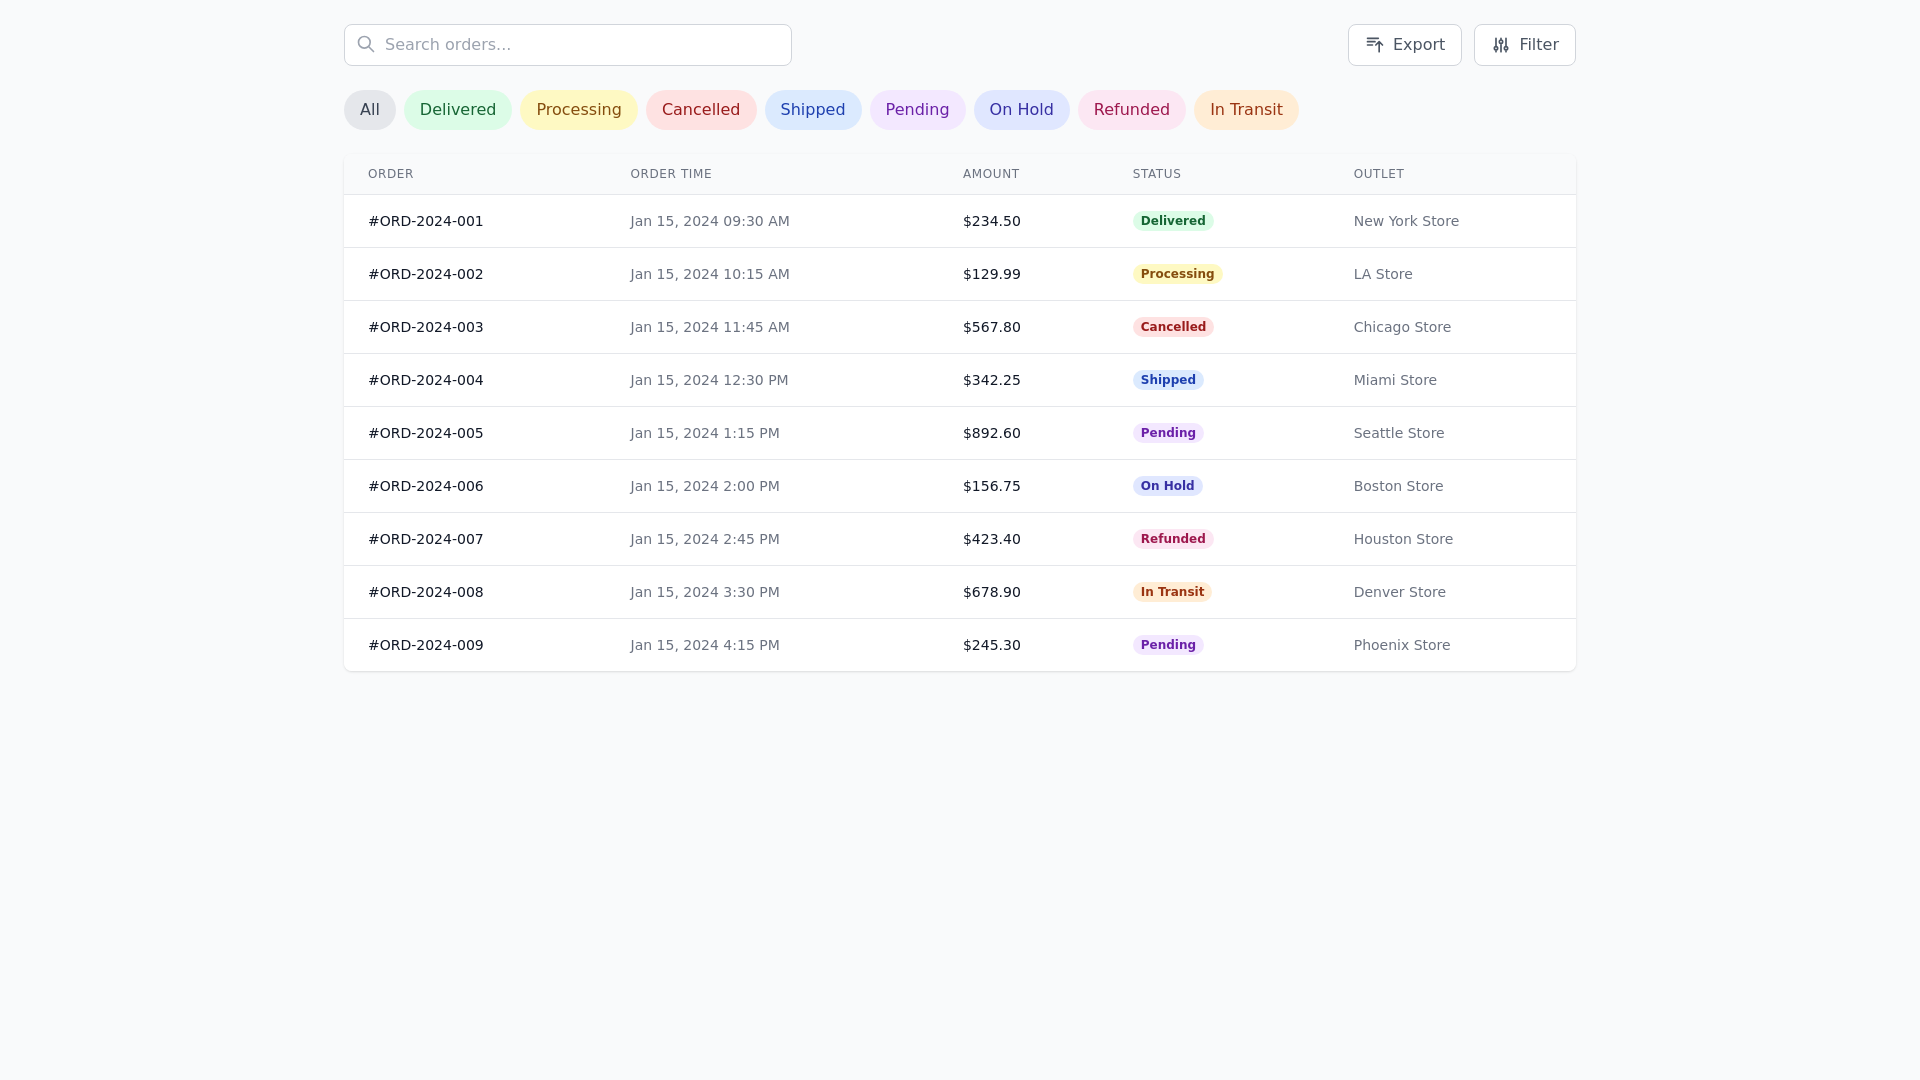Open the Export button
This screenshot has height=1080, width=1920.
pyautogui.click(x=1405, y=45)
